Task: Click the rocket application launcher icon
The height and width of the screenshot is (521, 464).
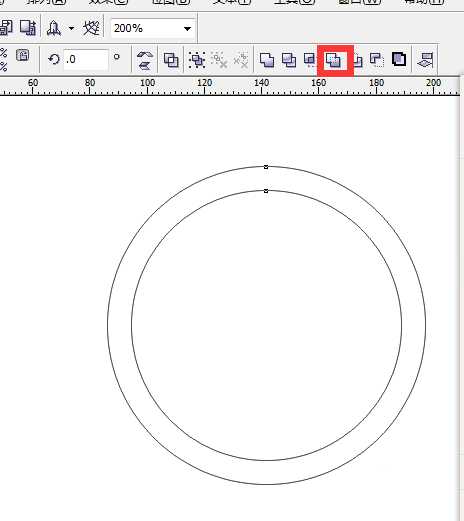Action: click(x=54, y=28)
